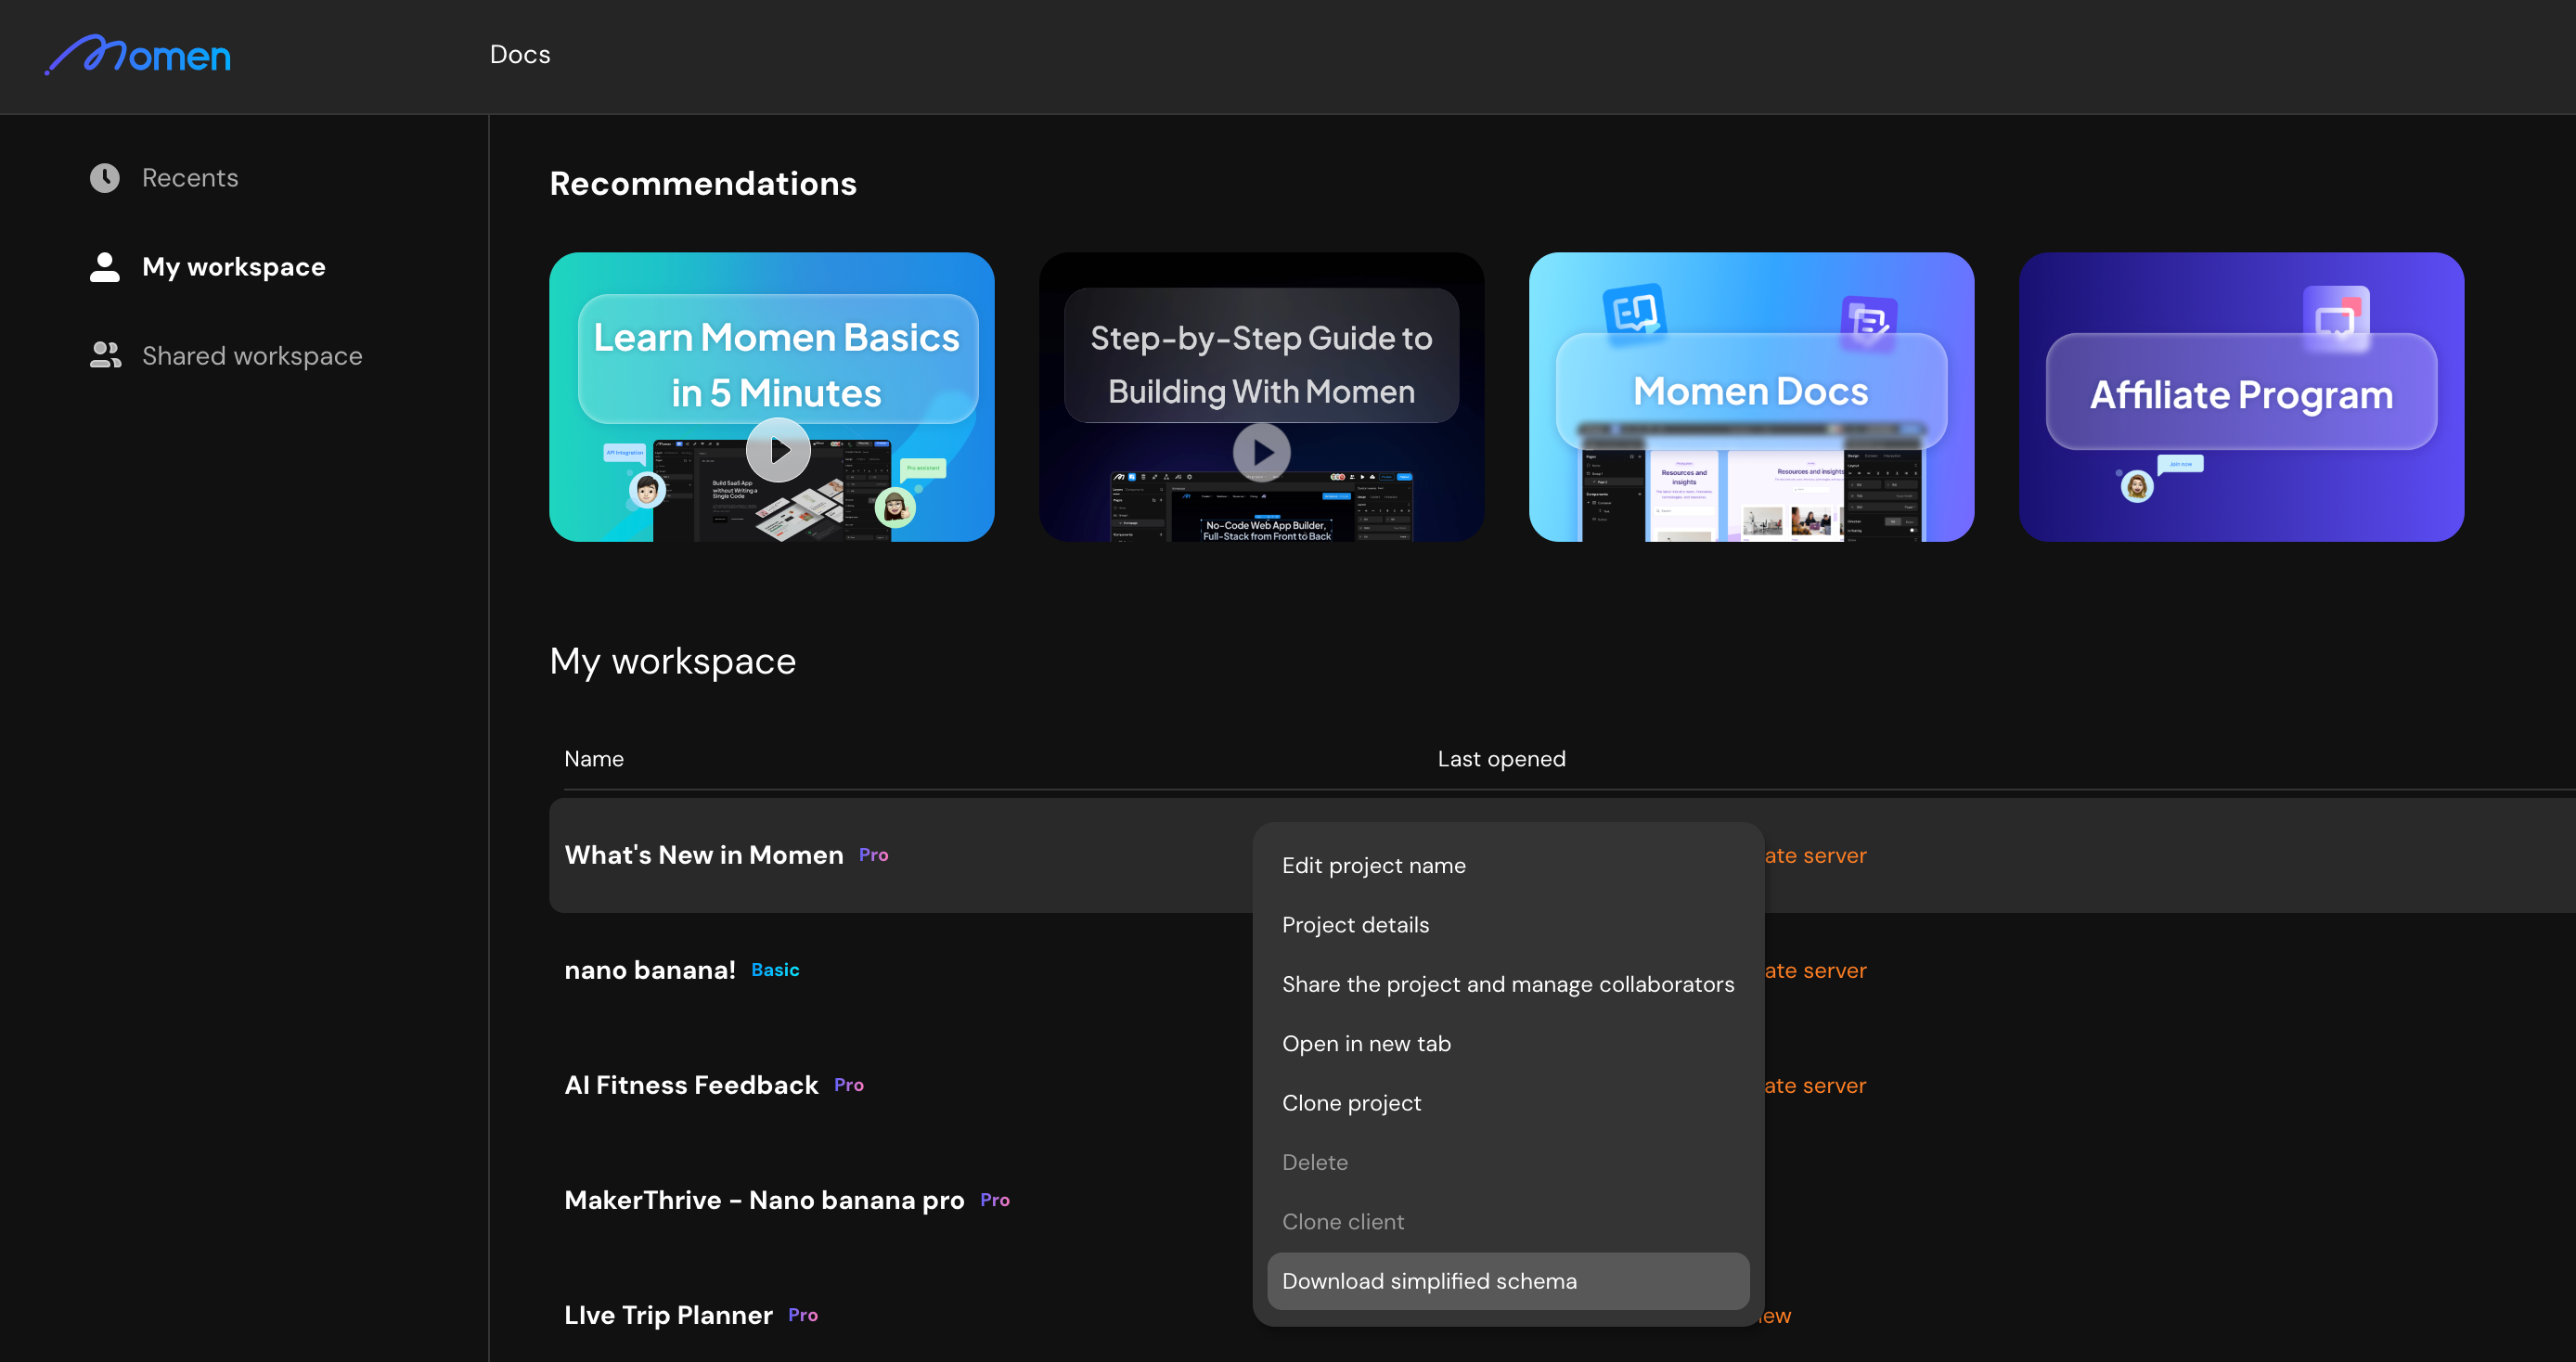2576x1362 pixels.
Task: Choose Open in new tab option
Action: click(1366, 1043)
